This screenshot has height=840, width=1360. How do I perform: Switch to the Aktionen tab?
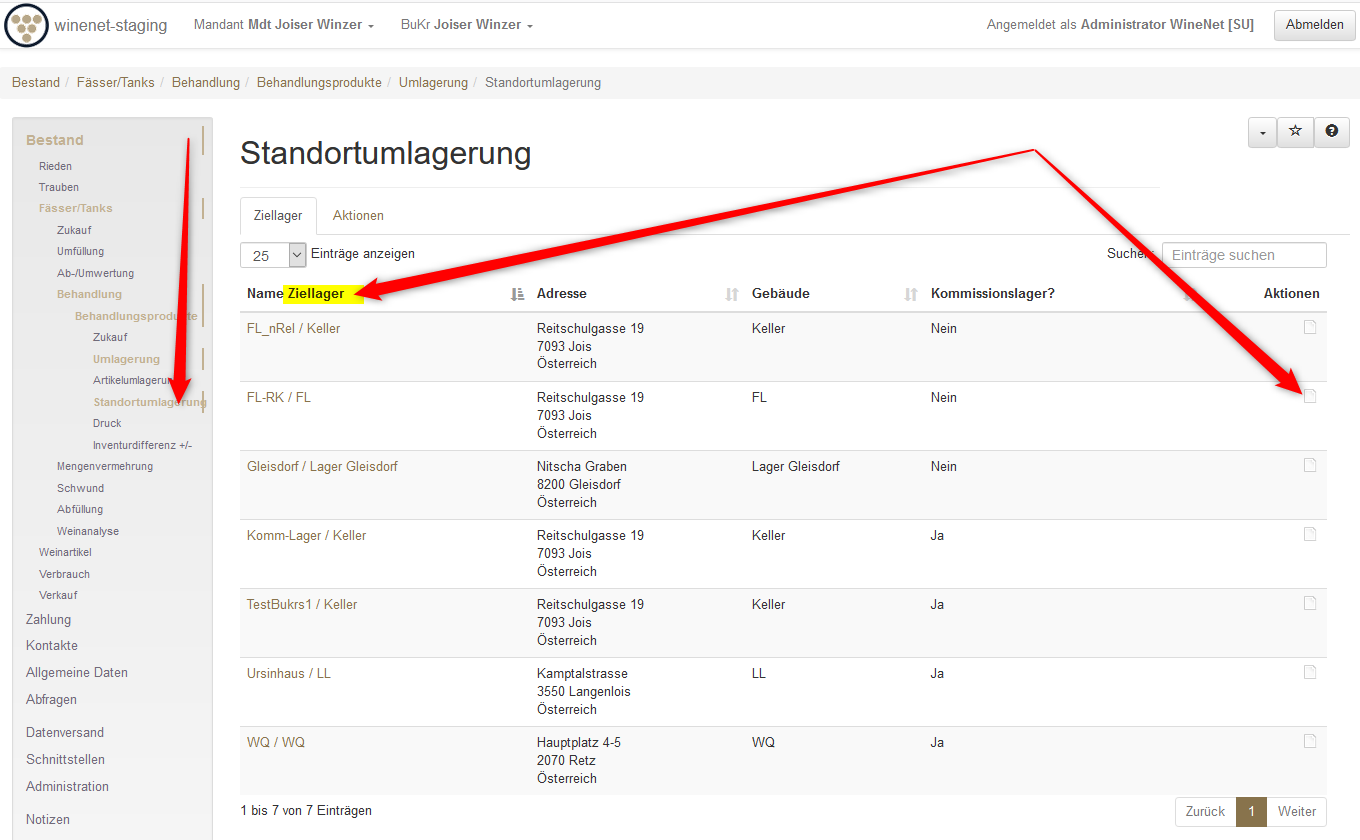[x=358, y=216]
